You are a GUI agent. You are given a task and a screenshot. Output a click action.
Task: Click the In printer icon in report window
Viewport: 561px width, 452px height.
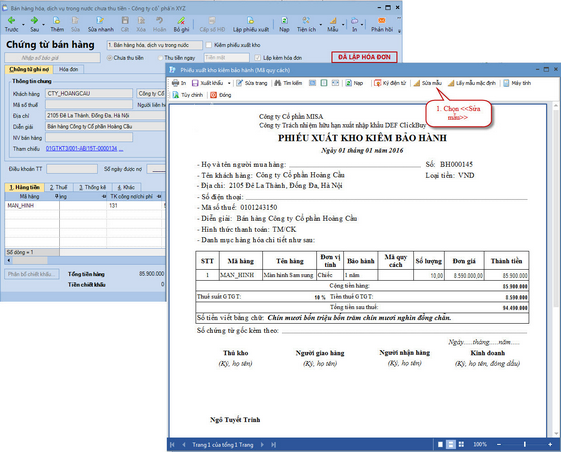click(175, 83)
